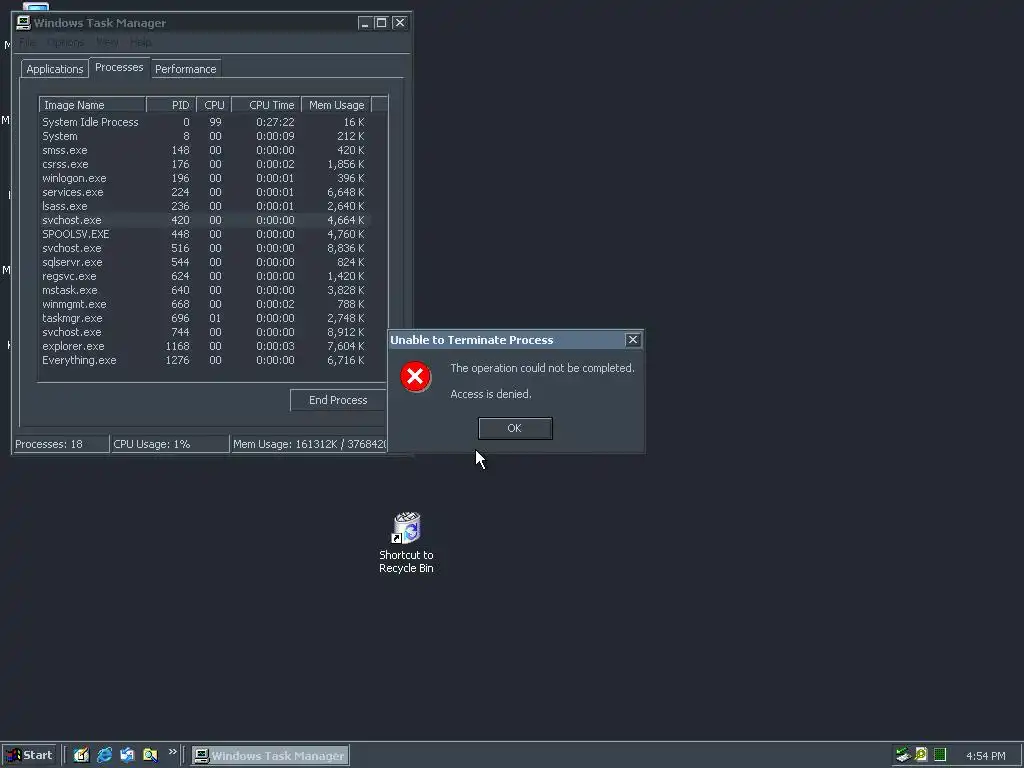This screenshot has height=768, width=1024.
Task: Open the Options menu in Task Manager
Action: [x=65, y=42]
